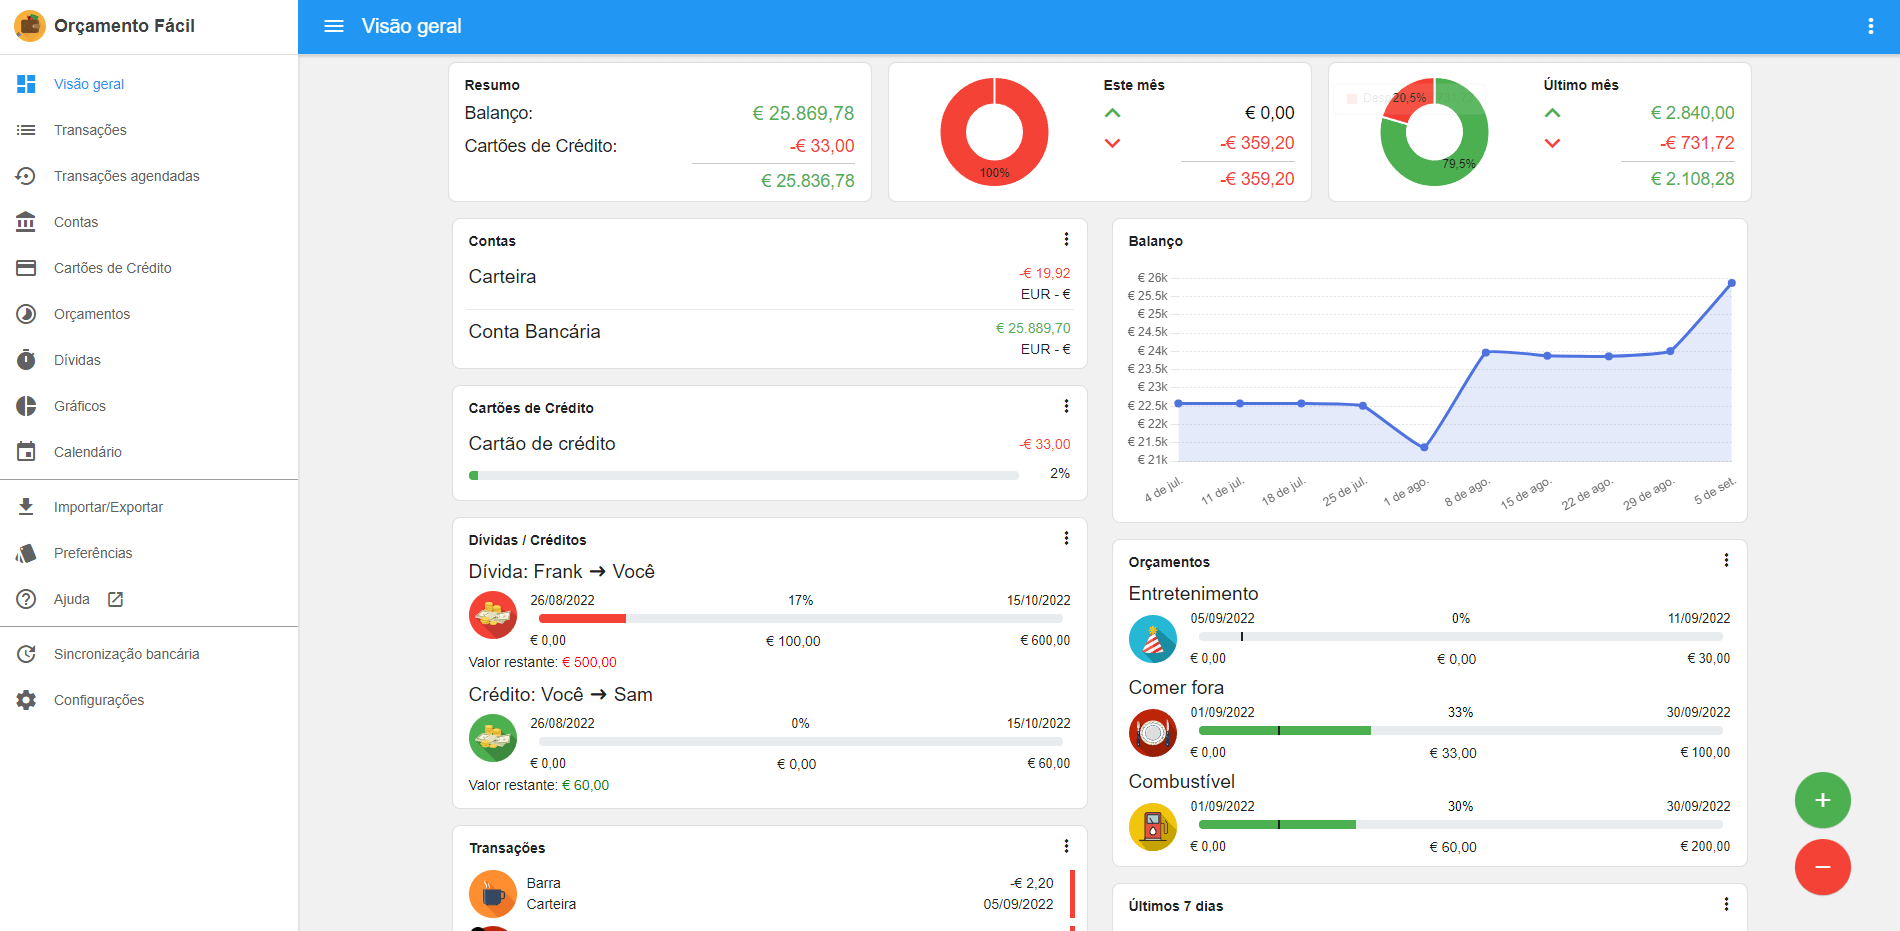Add expense with the red minus button
Screen dimensions: 1900x931
pyautogui.click(x=1822, y=867)
